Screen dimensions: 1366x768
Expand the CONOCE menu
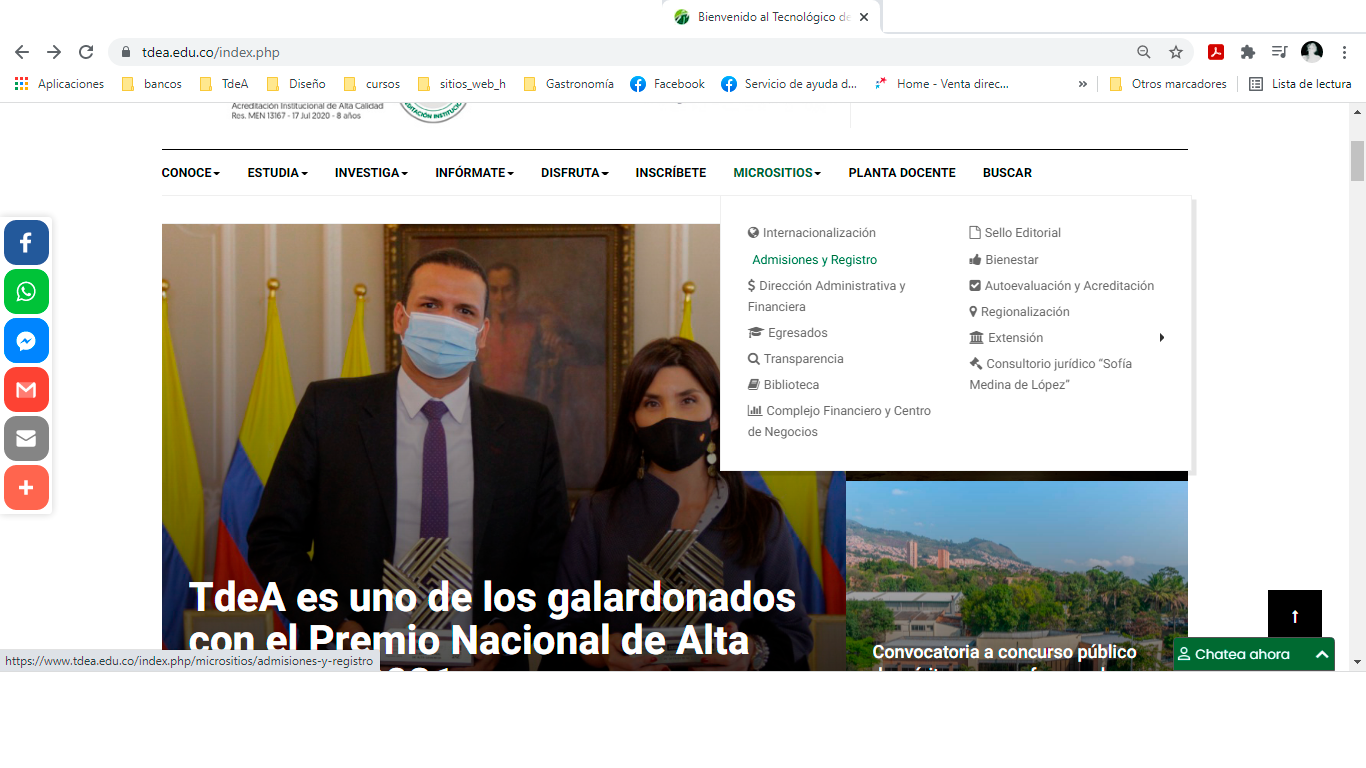pos(190,173)
